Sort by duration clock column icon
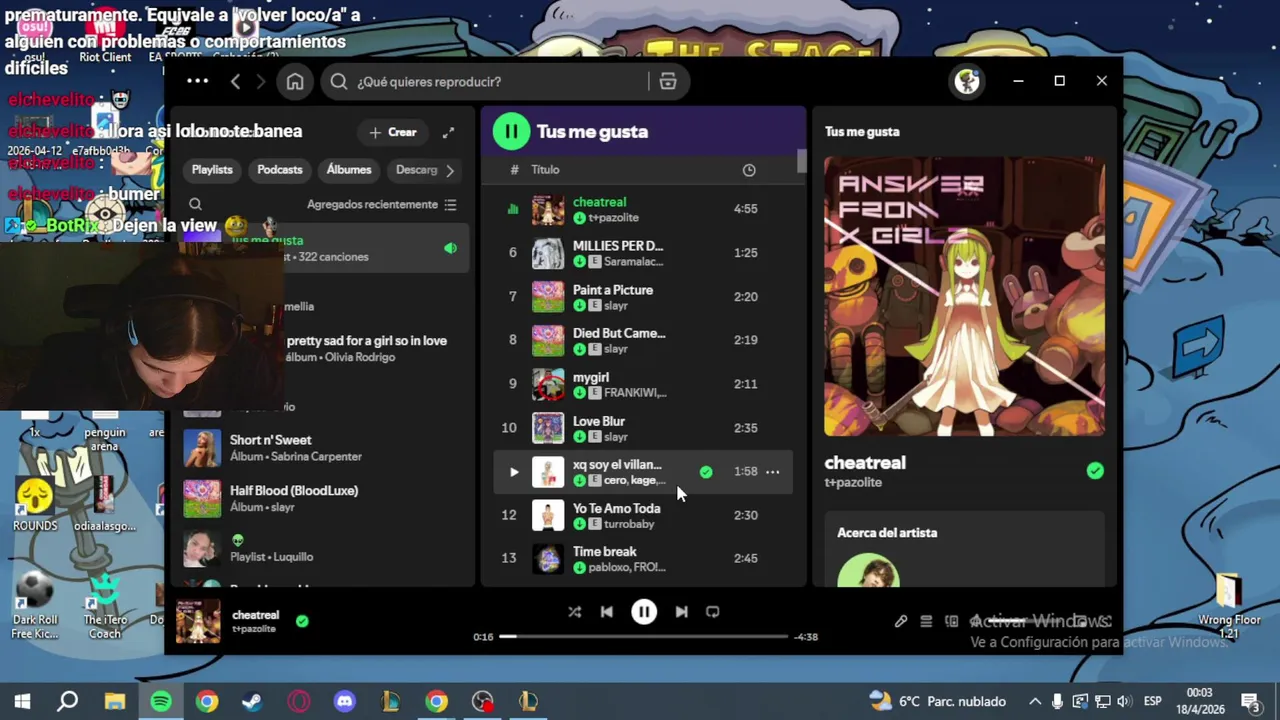This screenshot has height=720, width=1280. [x=749, y=170]
